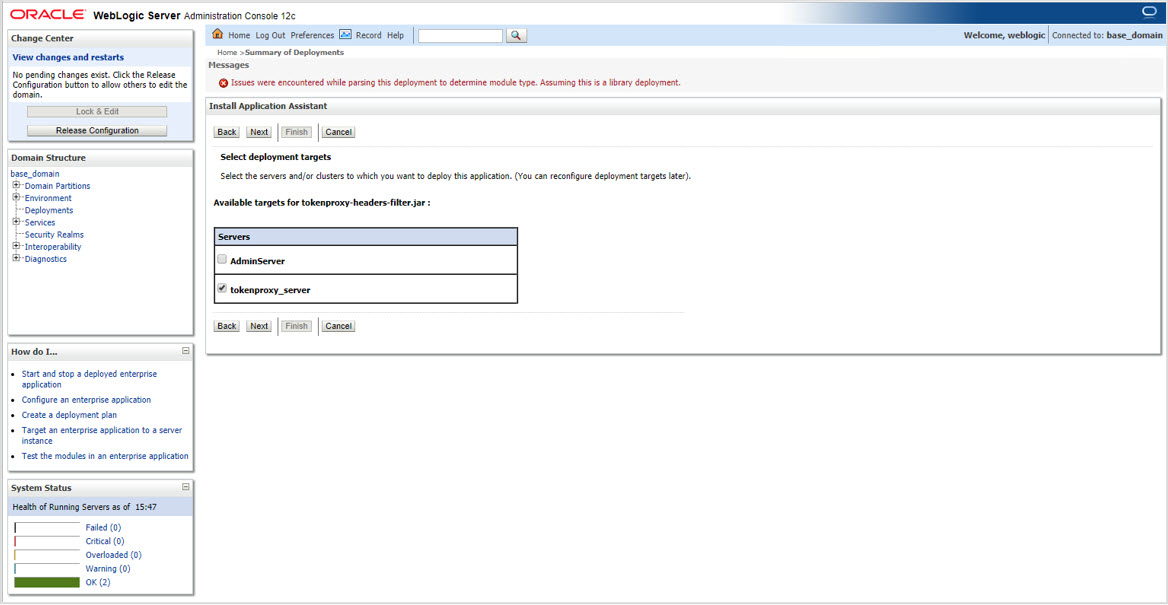Click Log Out in the toolbar
Screen dimensions: 1168x605
[x=270, y=35]
